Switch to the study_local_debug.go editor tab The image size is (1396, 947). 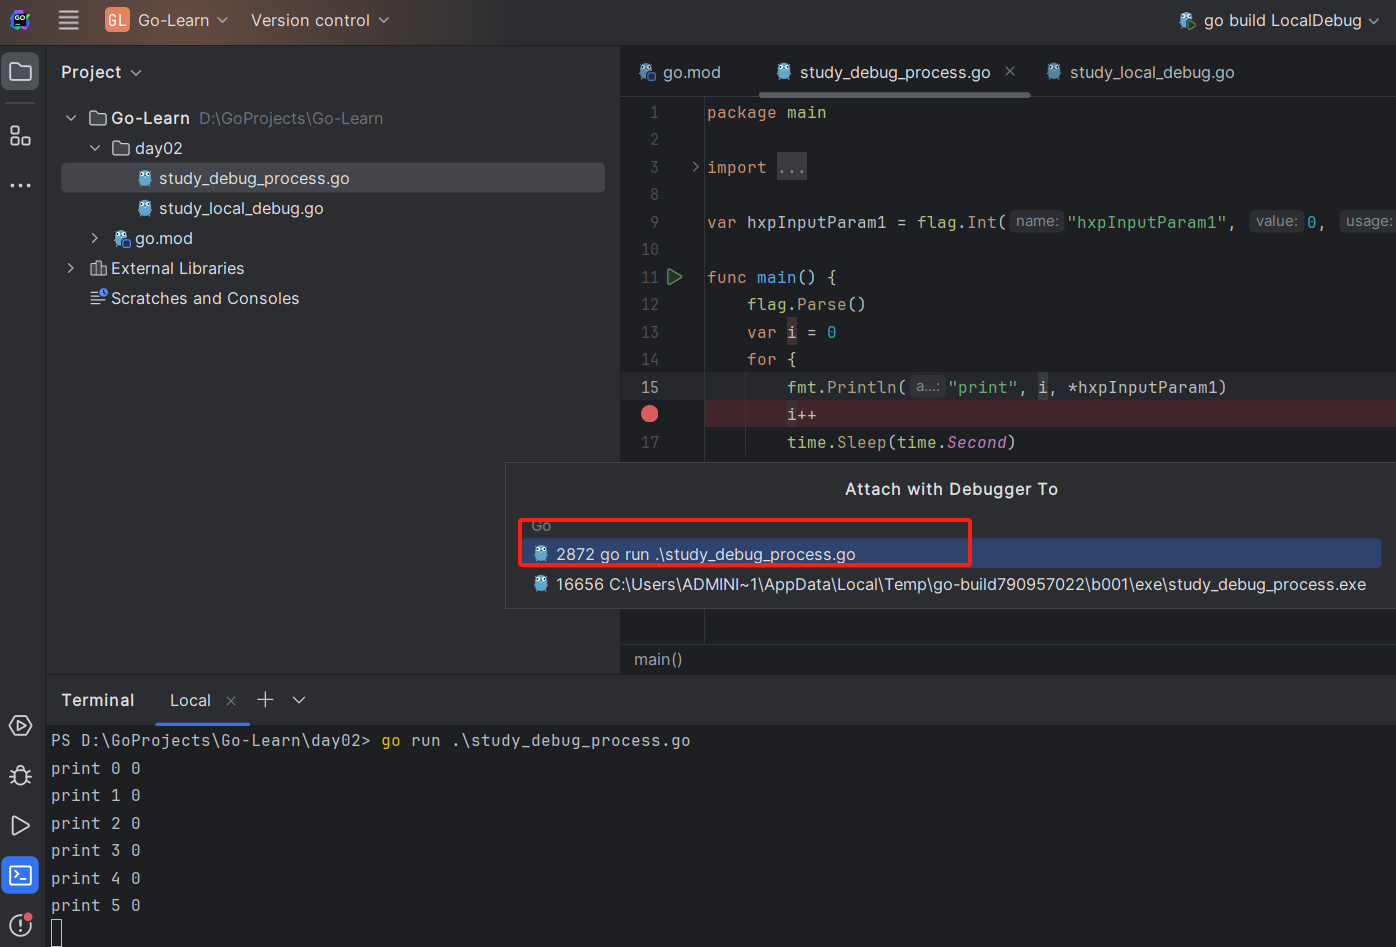1140,72
